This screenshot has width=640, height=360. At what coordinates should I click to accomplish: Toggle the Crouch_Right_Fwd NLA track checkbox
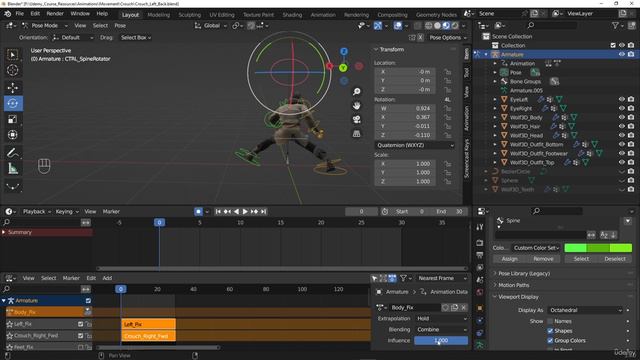tap(80, 336)
